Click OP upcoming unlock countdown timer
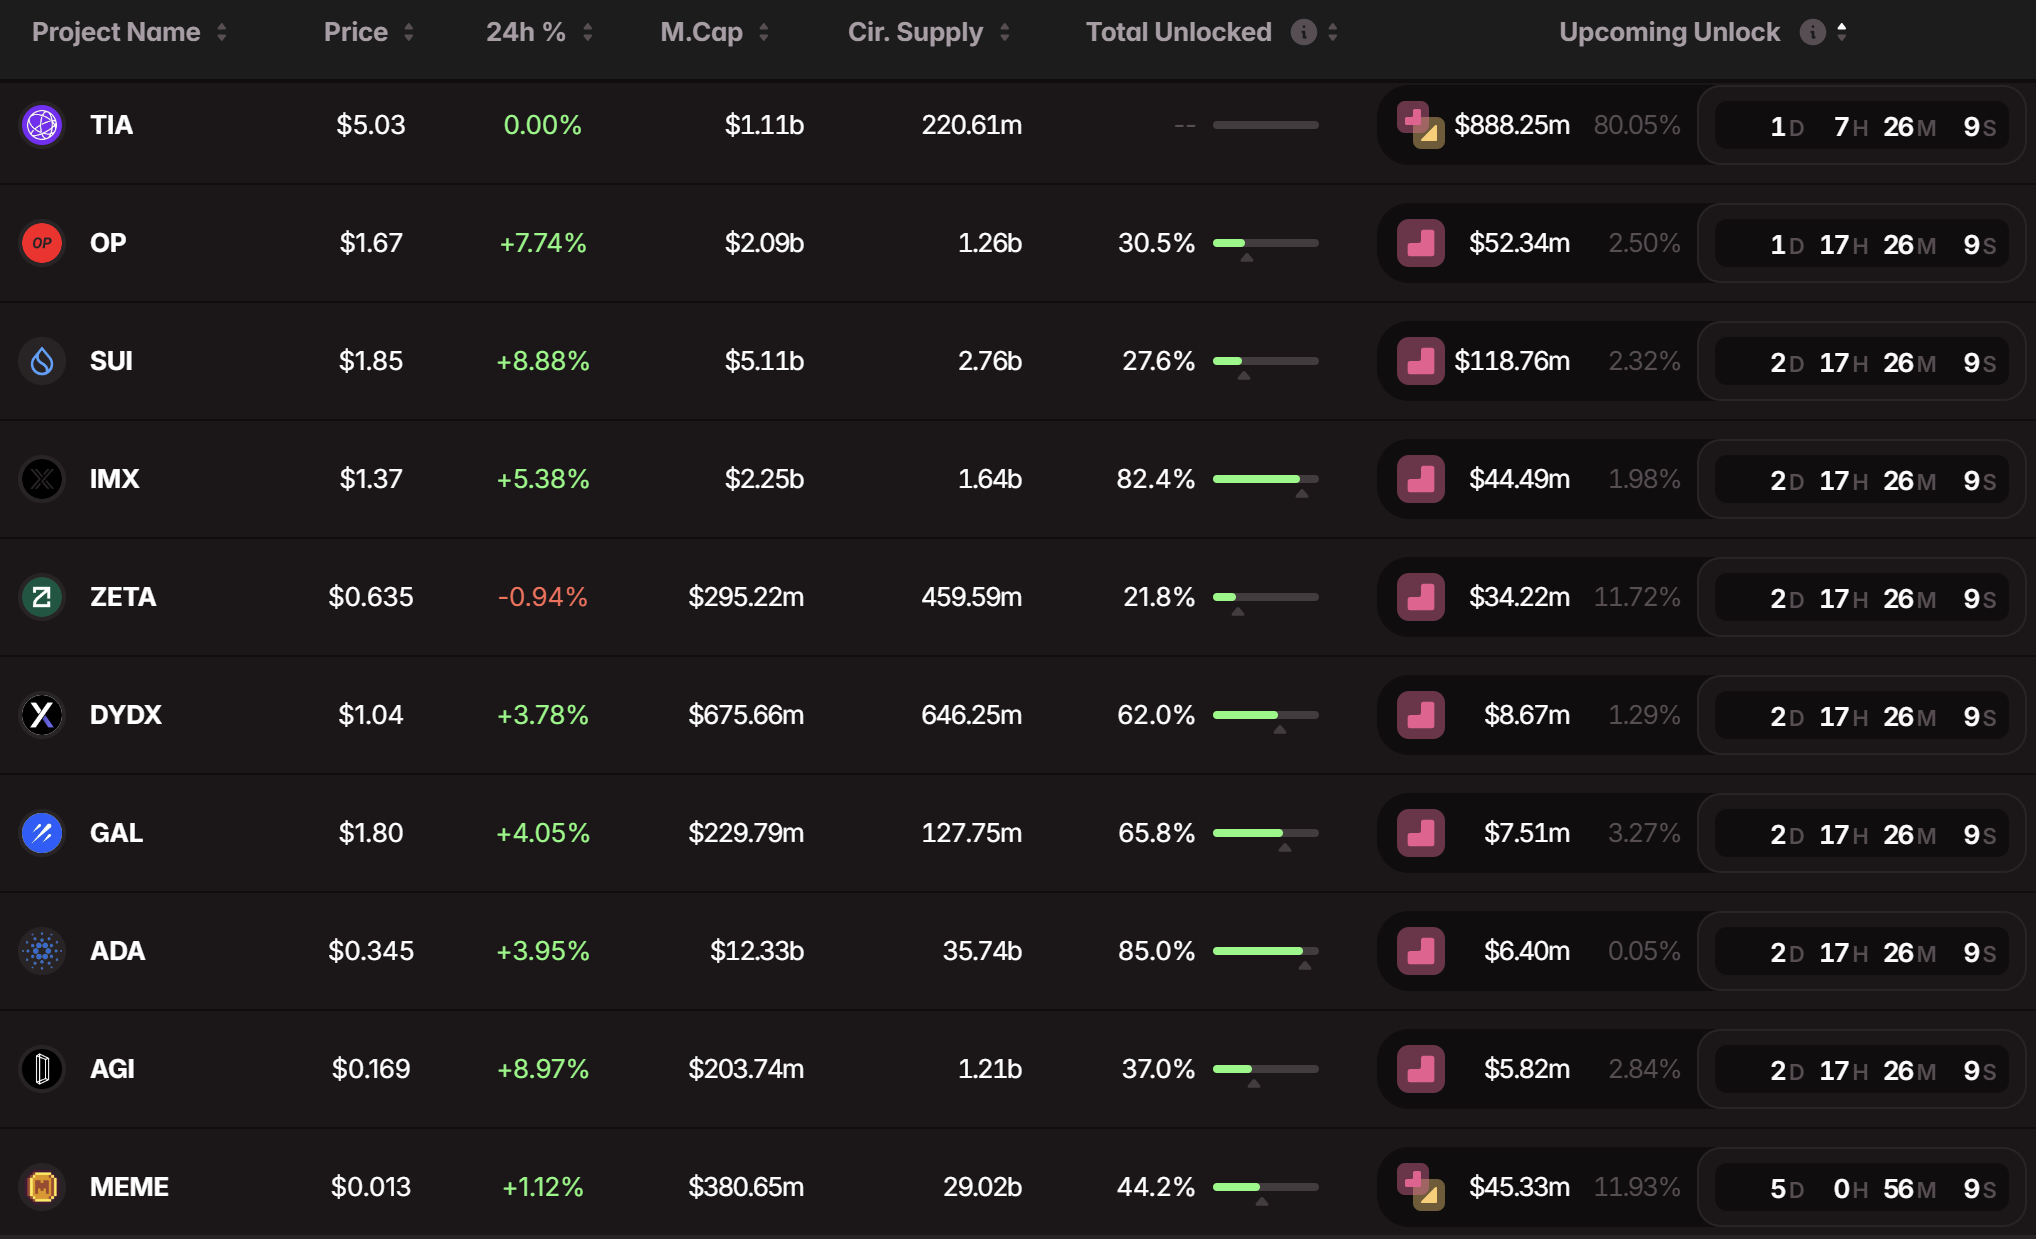The width and height of the screenshot is (2036, 1239). pyautogui.click(x=1861, y=244)
